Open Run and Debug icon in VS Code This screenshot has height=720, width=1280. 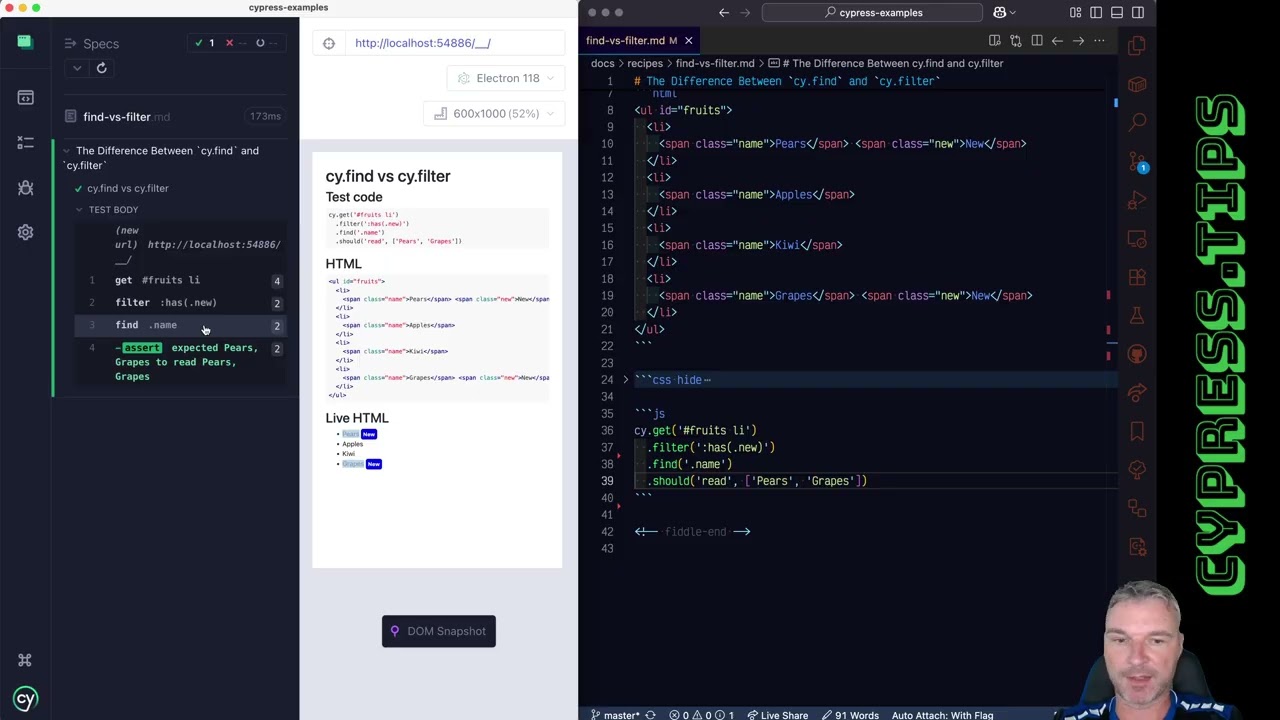(x=1137, y=201)
